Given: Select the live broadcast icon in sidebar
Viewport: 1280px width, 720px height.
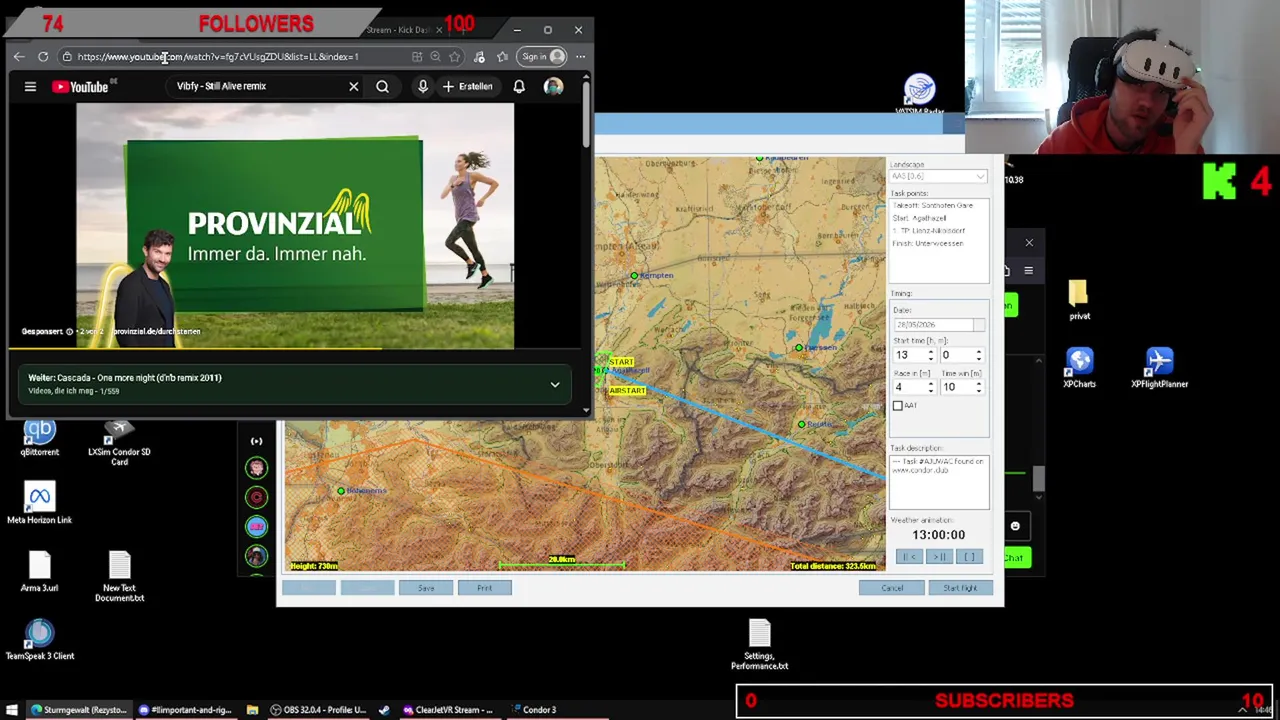Looking at the screenshot, I should tap(256, 441).
